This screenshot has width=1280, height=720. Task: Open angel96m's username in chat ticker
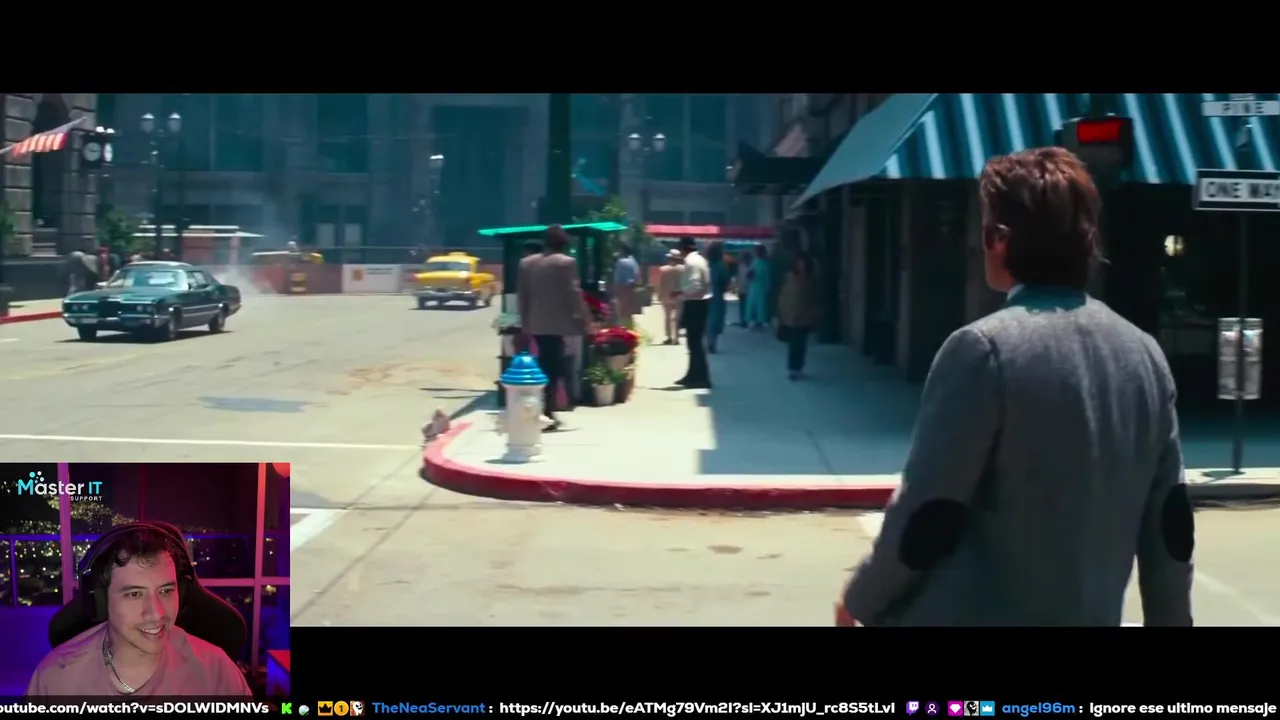tap(1038, 708)
